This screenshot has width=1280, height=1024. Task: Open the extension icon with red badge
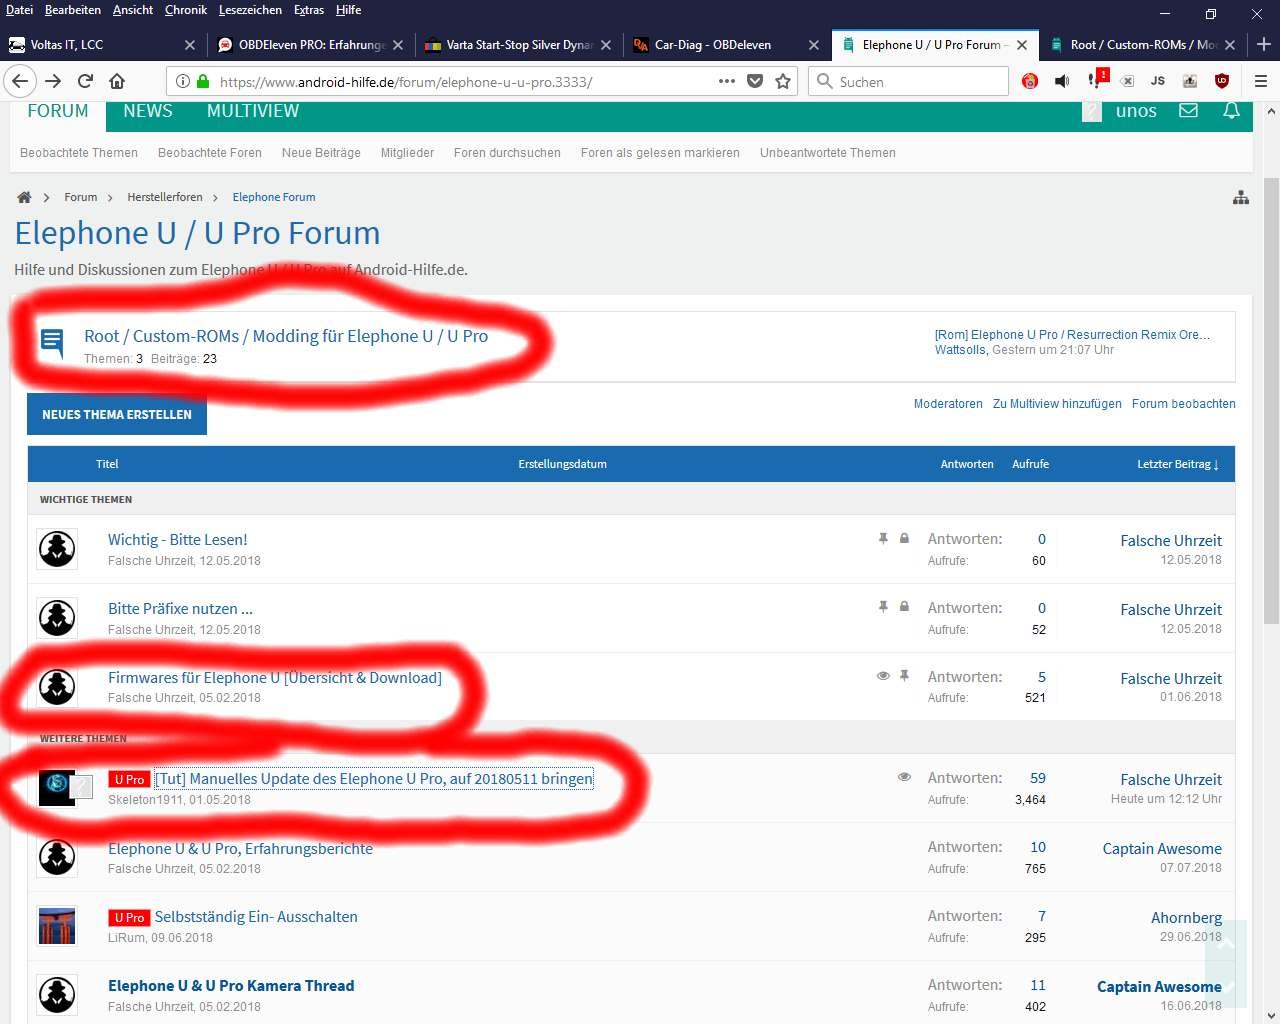[1097, 79]
